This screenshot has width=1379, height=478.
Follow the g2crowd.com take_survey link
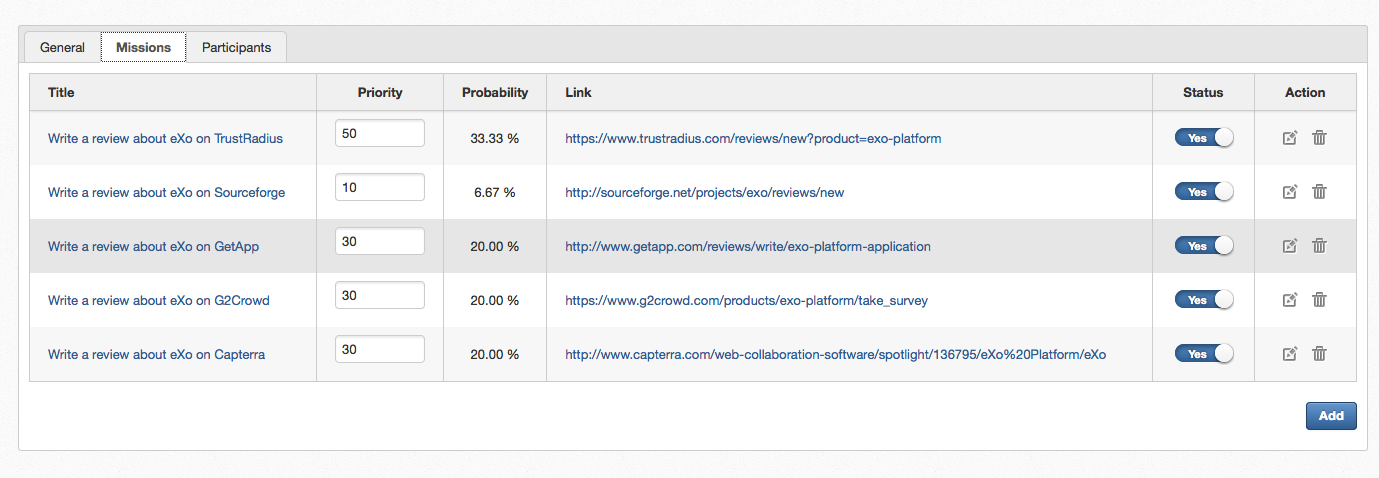click(x=746, y=300)
